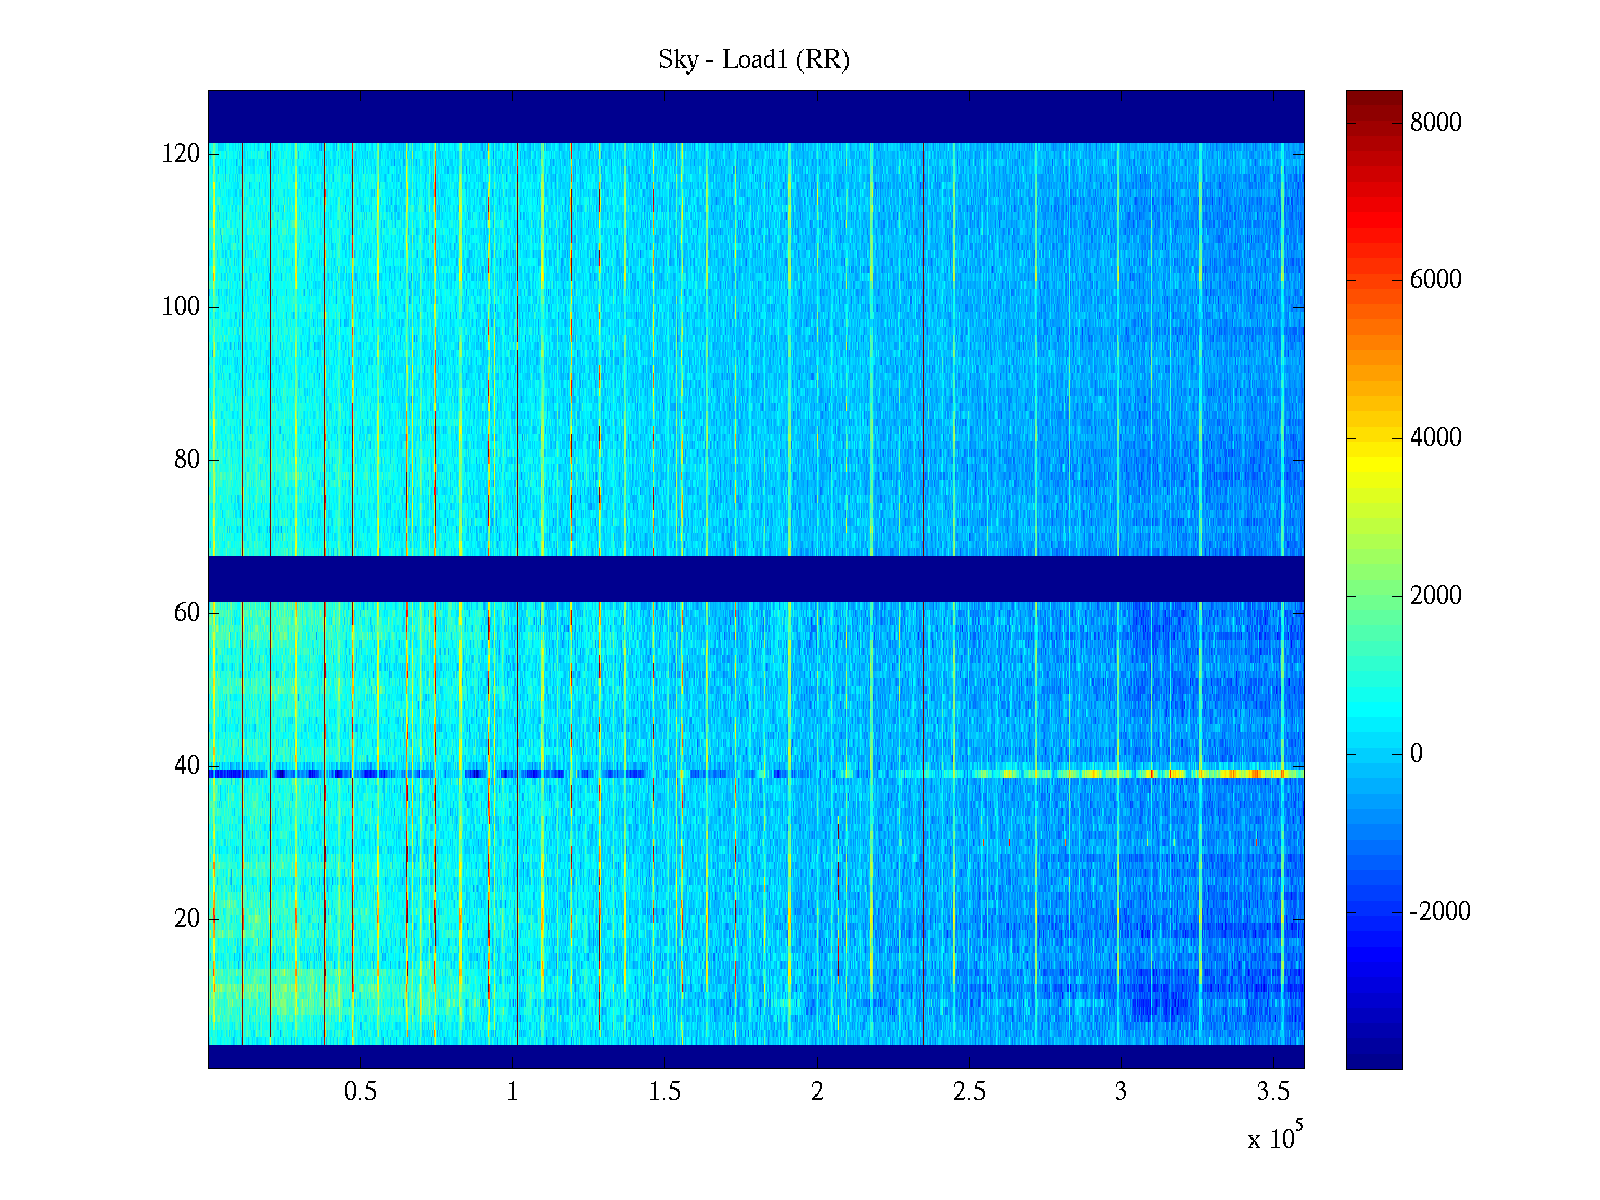Click the dark blue band between rows 60 and 80
The width and height of the screenshot is (1600, 1200).
756,578
